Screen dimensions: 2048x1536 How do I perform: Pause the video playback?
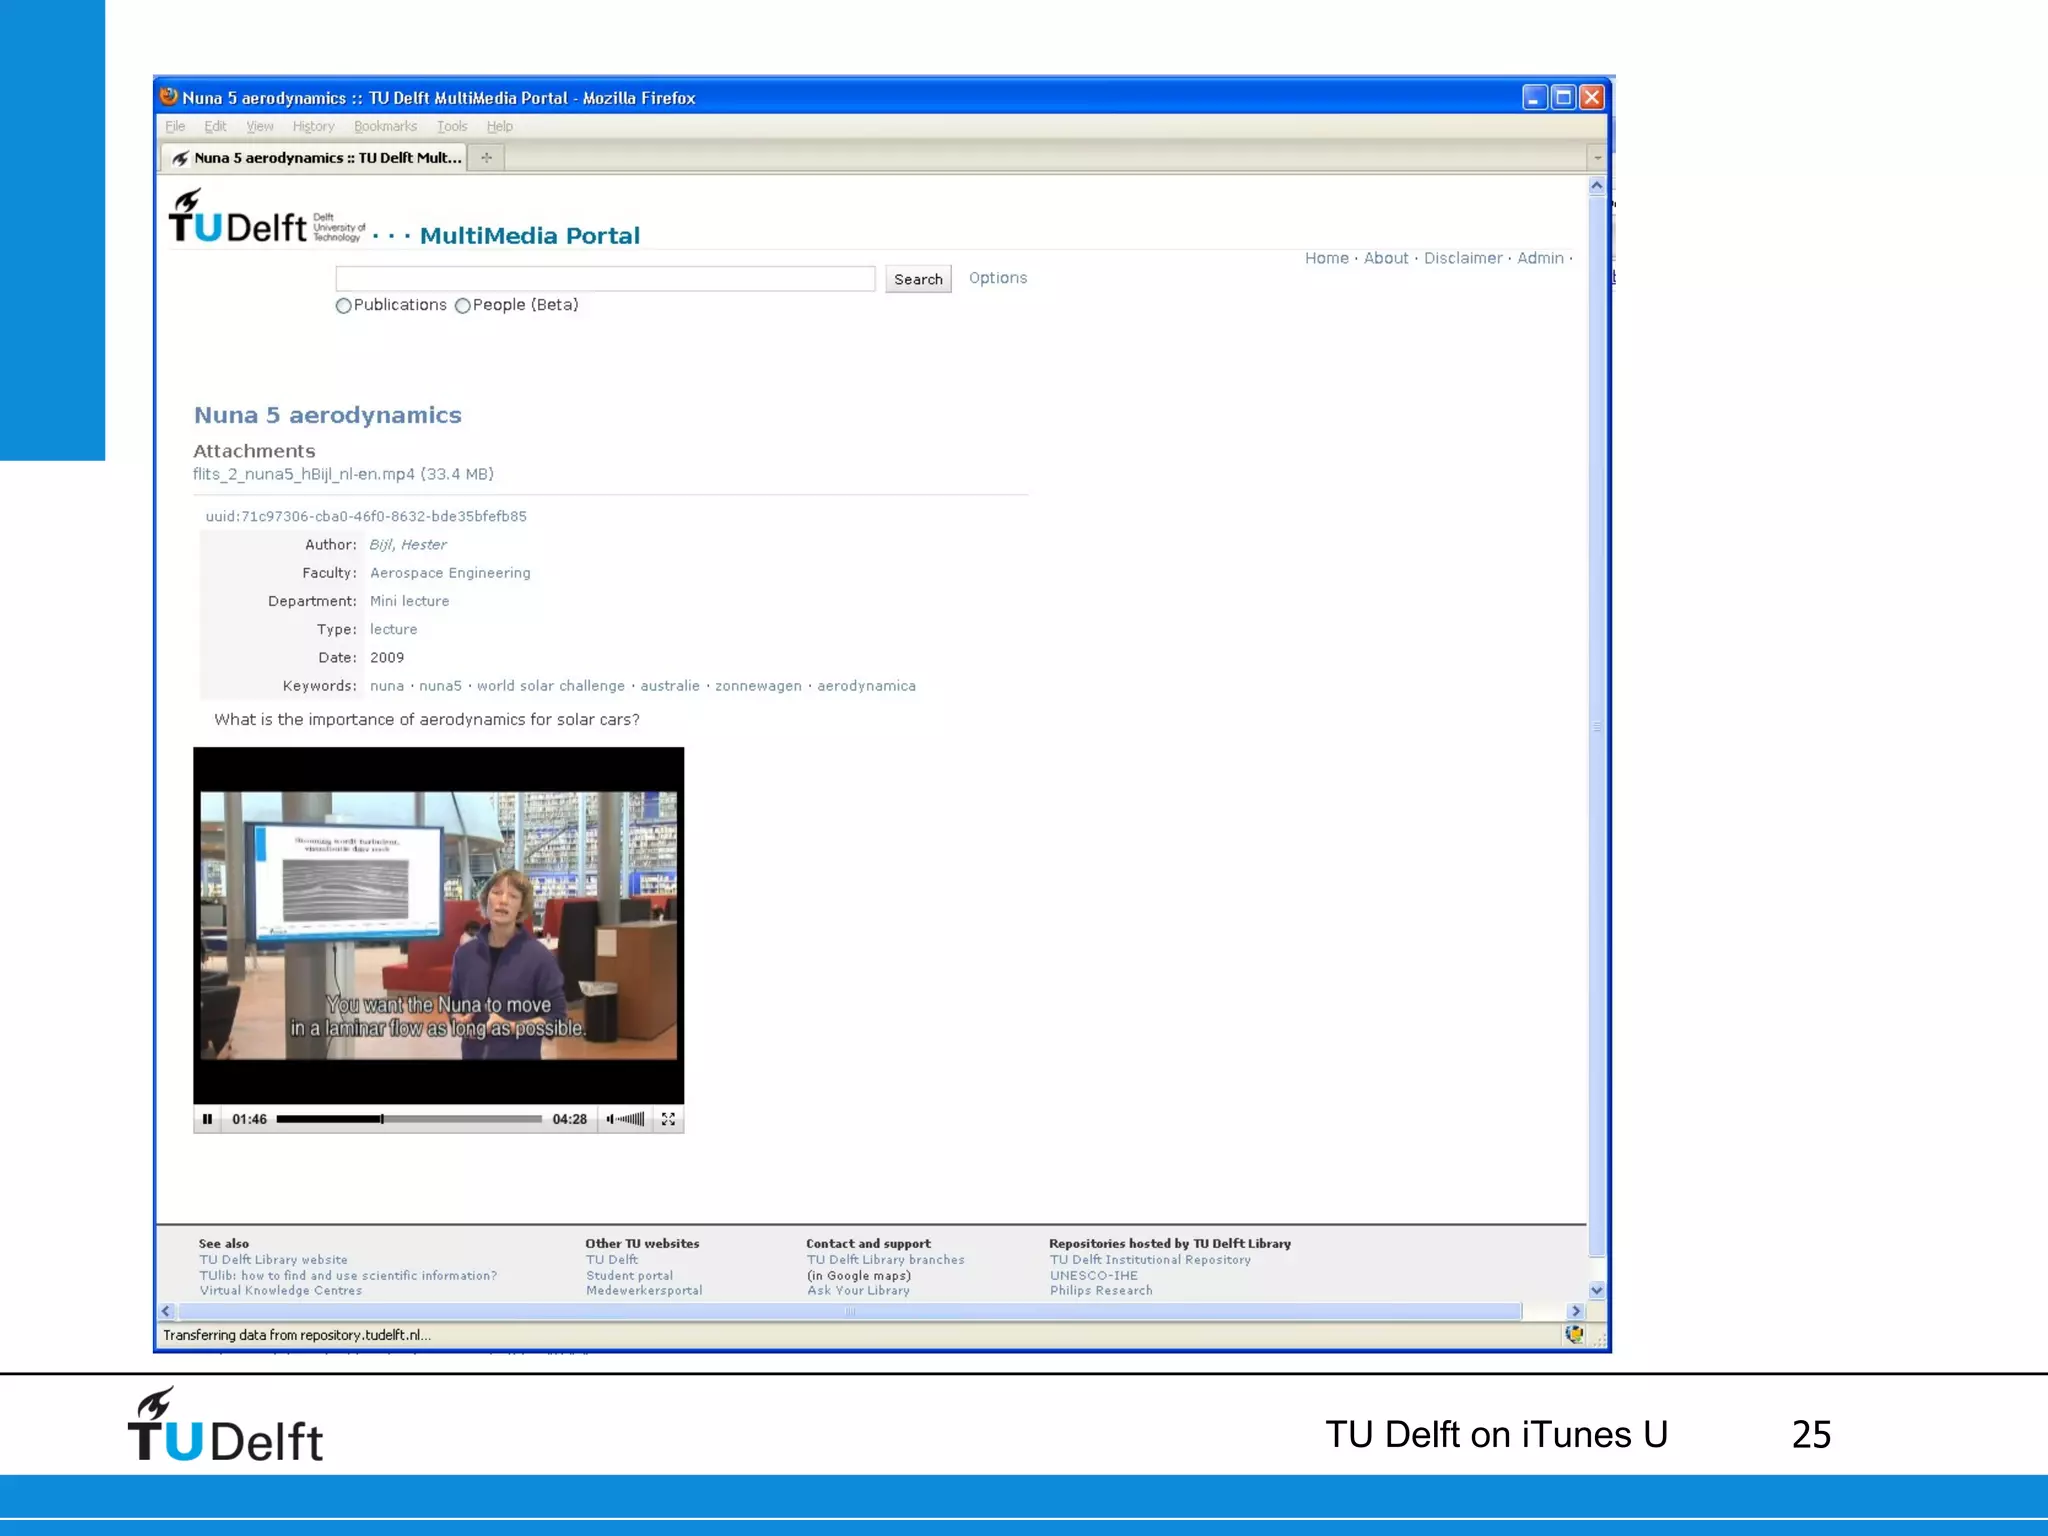pyautogui.click(x=207, y=1119)
